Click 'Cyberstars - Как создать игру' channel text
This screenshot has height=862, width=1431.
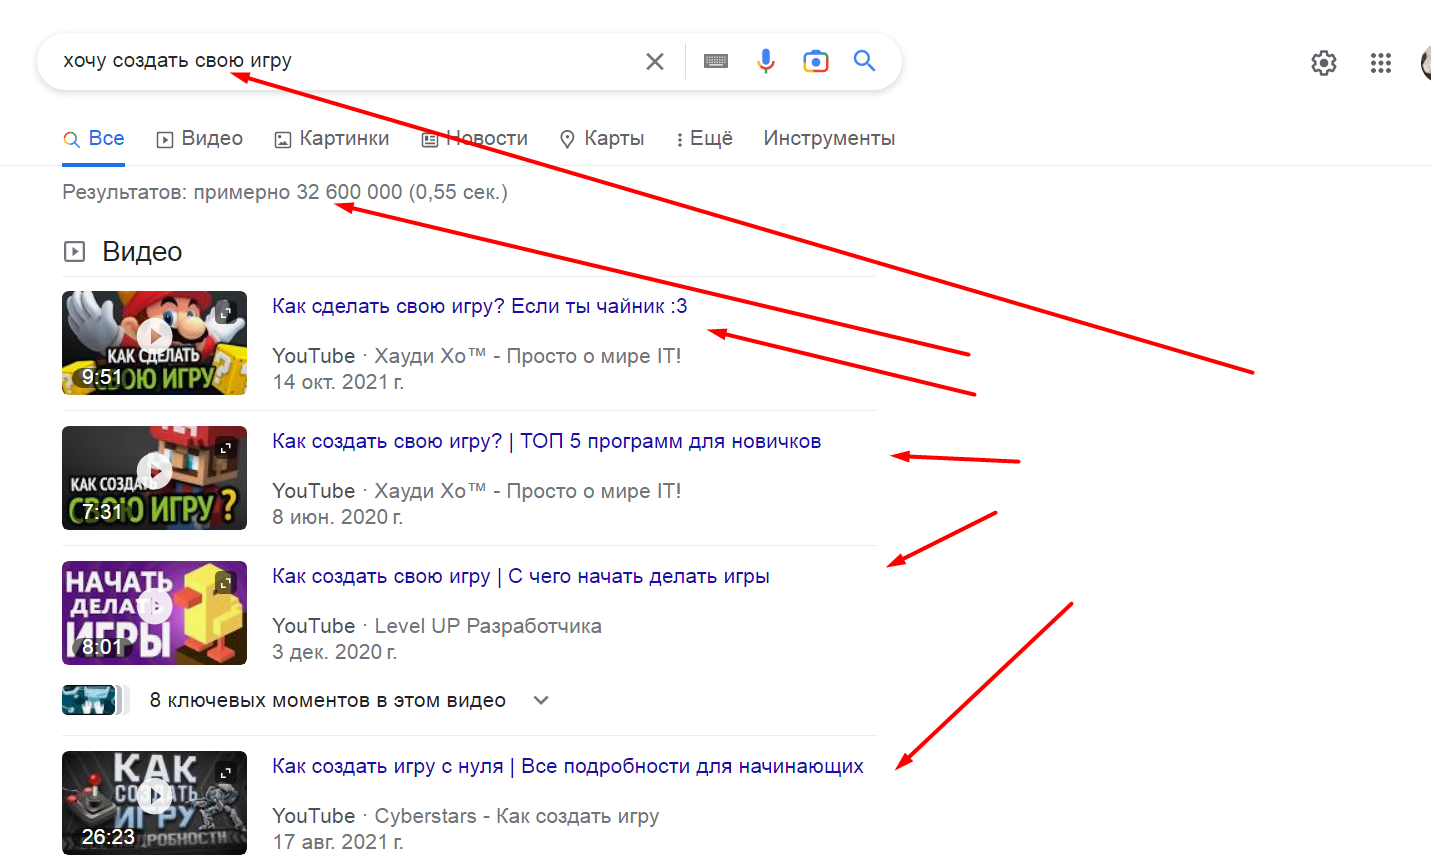(517, 816)
